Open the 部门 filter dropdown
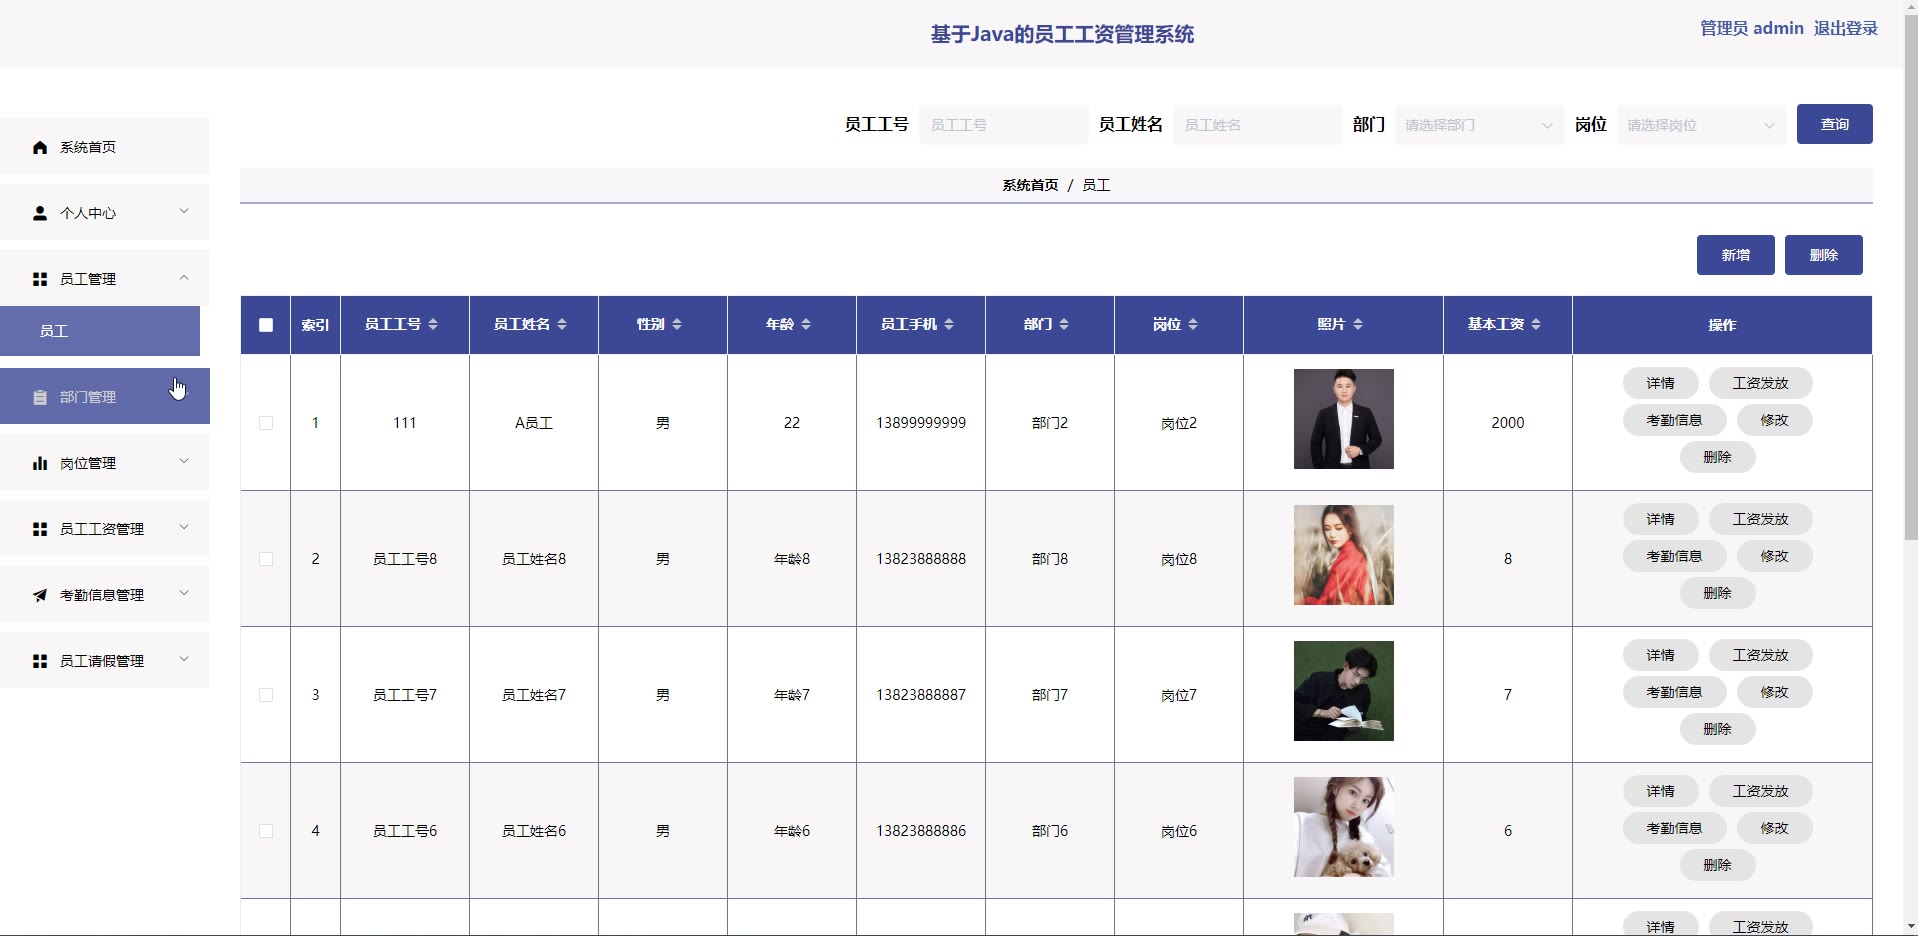1918x936 pixels. 1478,125
